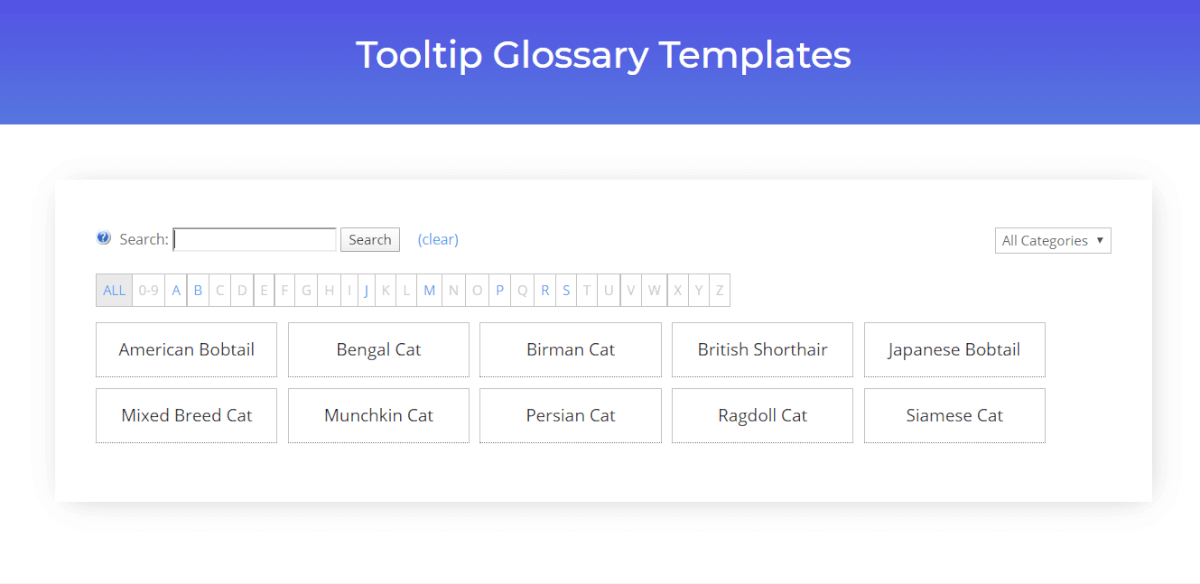Screen dimensions: 1200x584
Task: Select the letter R filter
Action: (x=545, y=291)
